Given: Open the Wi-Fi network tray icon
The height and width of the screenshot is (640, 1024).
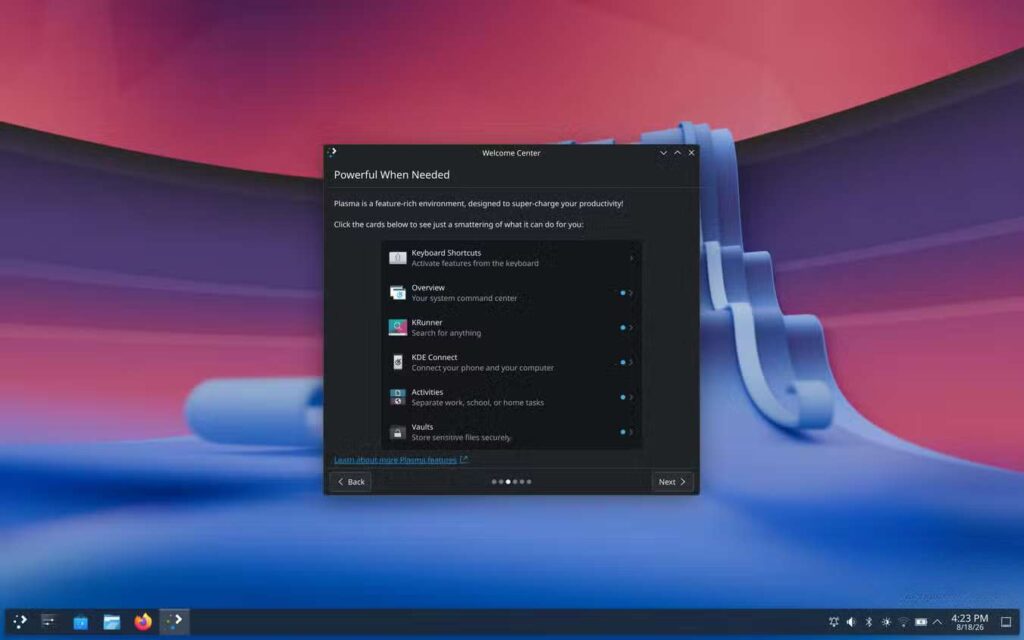Looking at the screenshot, I should coord(903,622).
